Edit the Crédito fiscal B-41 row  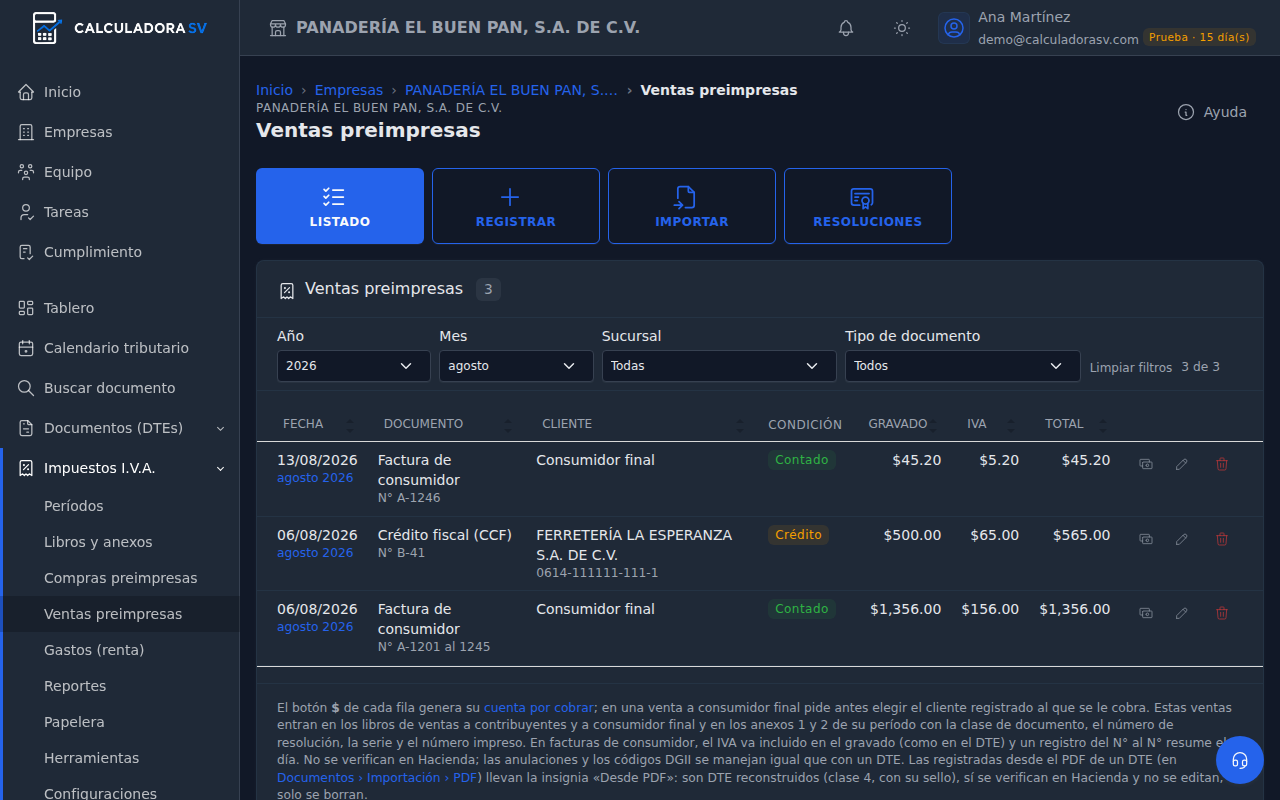[1182, 539]
